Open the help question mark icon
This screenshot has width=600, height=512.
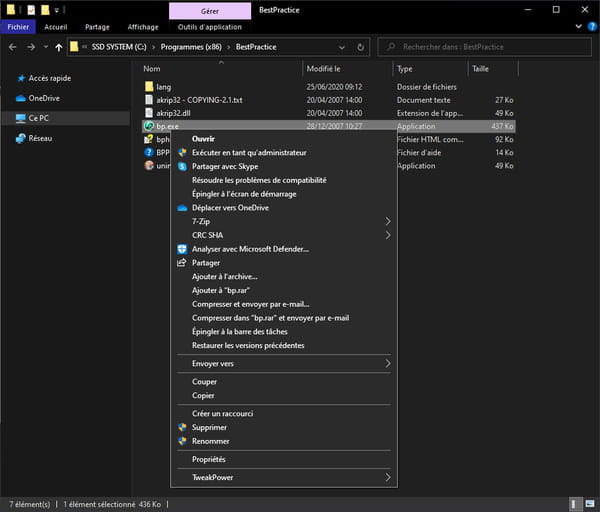[x=592, y=26]
